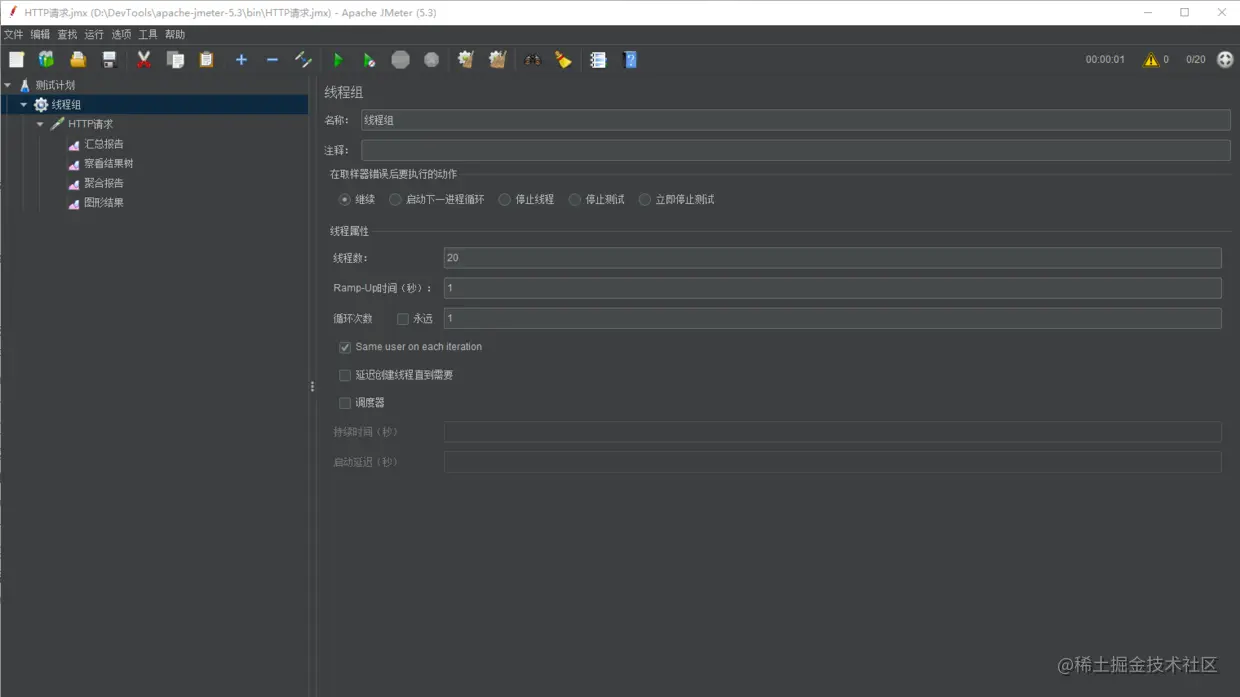Select 聚合报告 listener in the tree

point(104,183)
